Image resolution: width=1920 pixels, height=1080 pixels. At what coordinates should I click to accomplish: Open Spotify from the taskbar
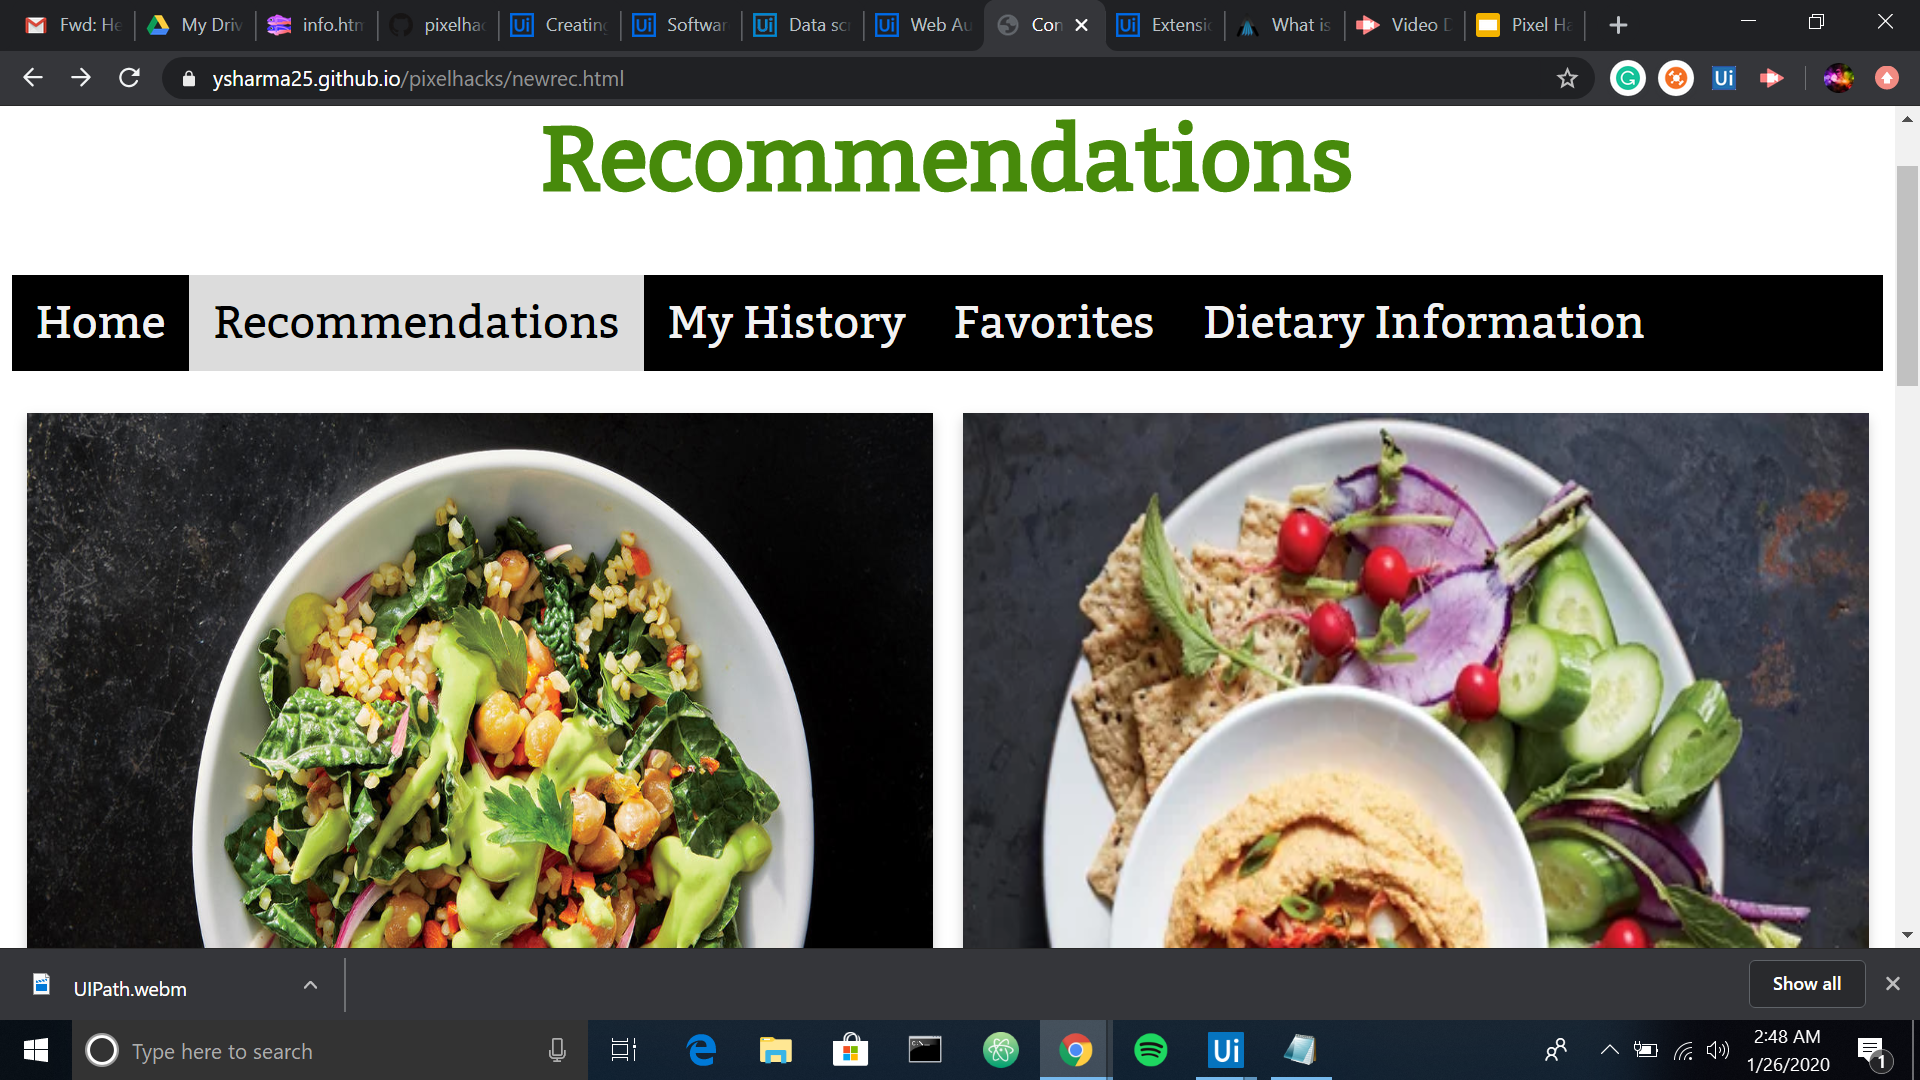coord(1150,1050)
